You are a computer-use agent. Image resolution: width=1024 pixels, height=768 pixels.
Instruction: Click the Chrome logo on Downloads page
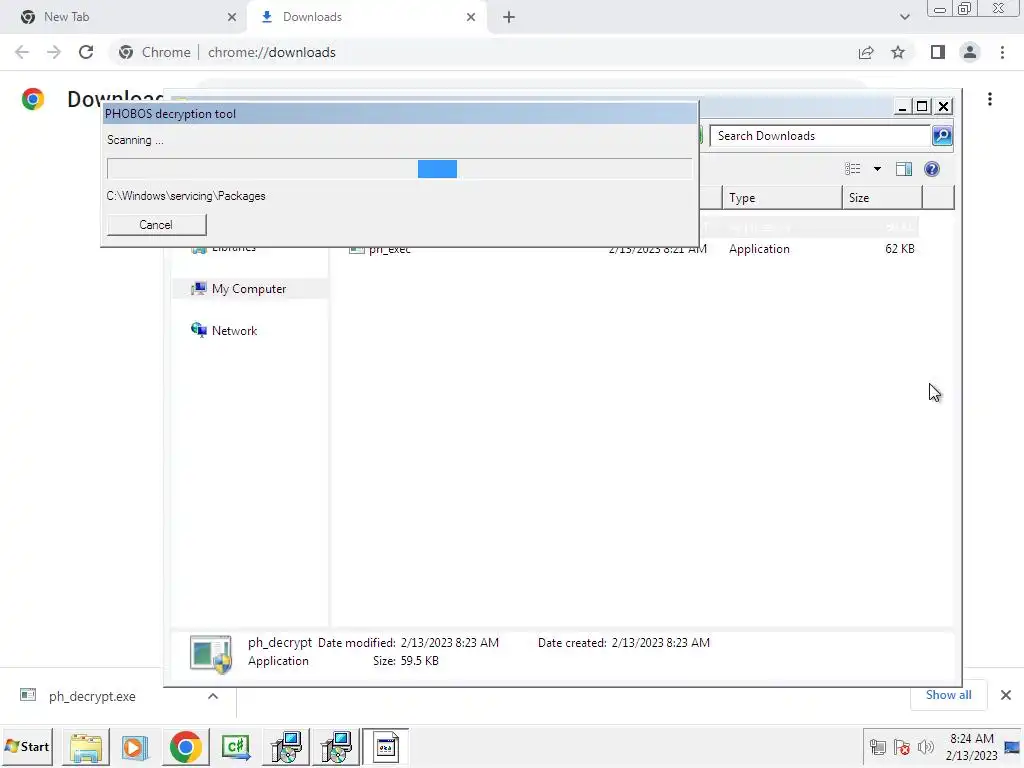33,99
